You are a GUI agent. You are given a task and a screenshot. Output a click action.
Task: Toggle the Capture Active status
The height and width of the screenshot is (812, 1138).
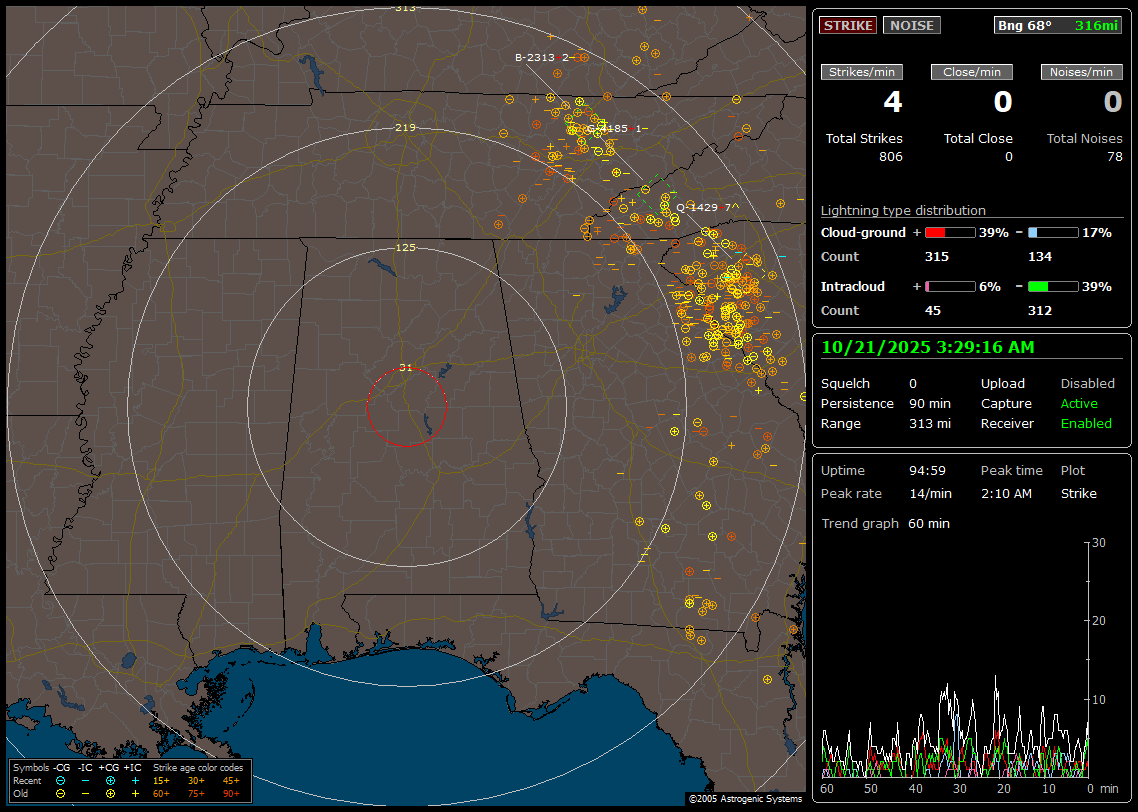point(1079,404)
